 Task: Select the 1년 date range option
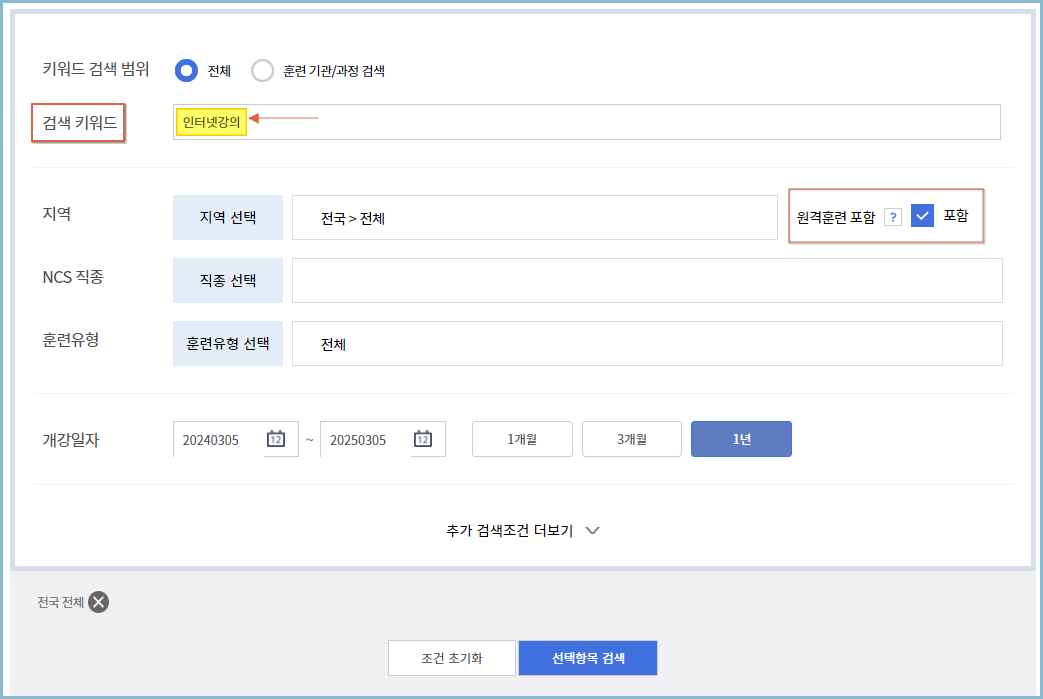741,439
